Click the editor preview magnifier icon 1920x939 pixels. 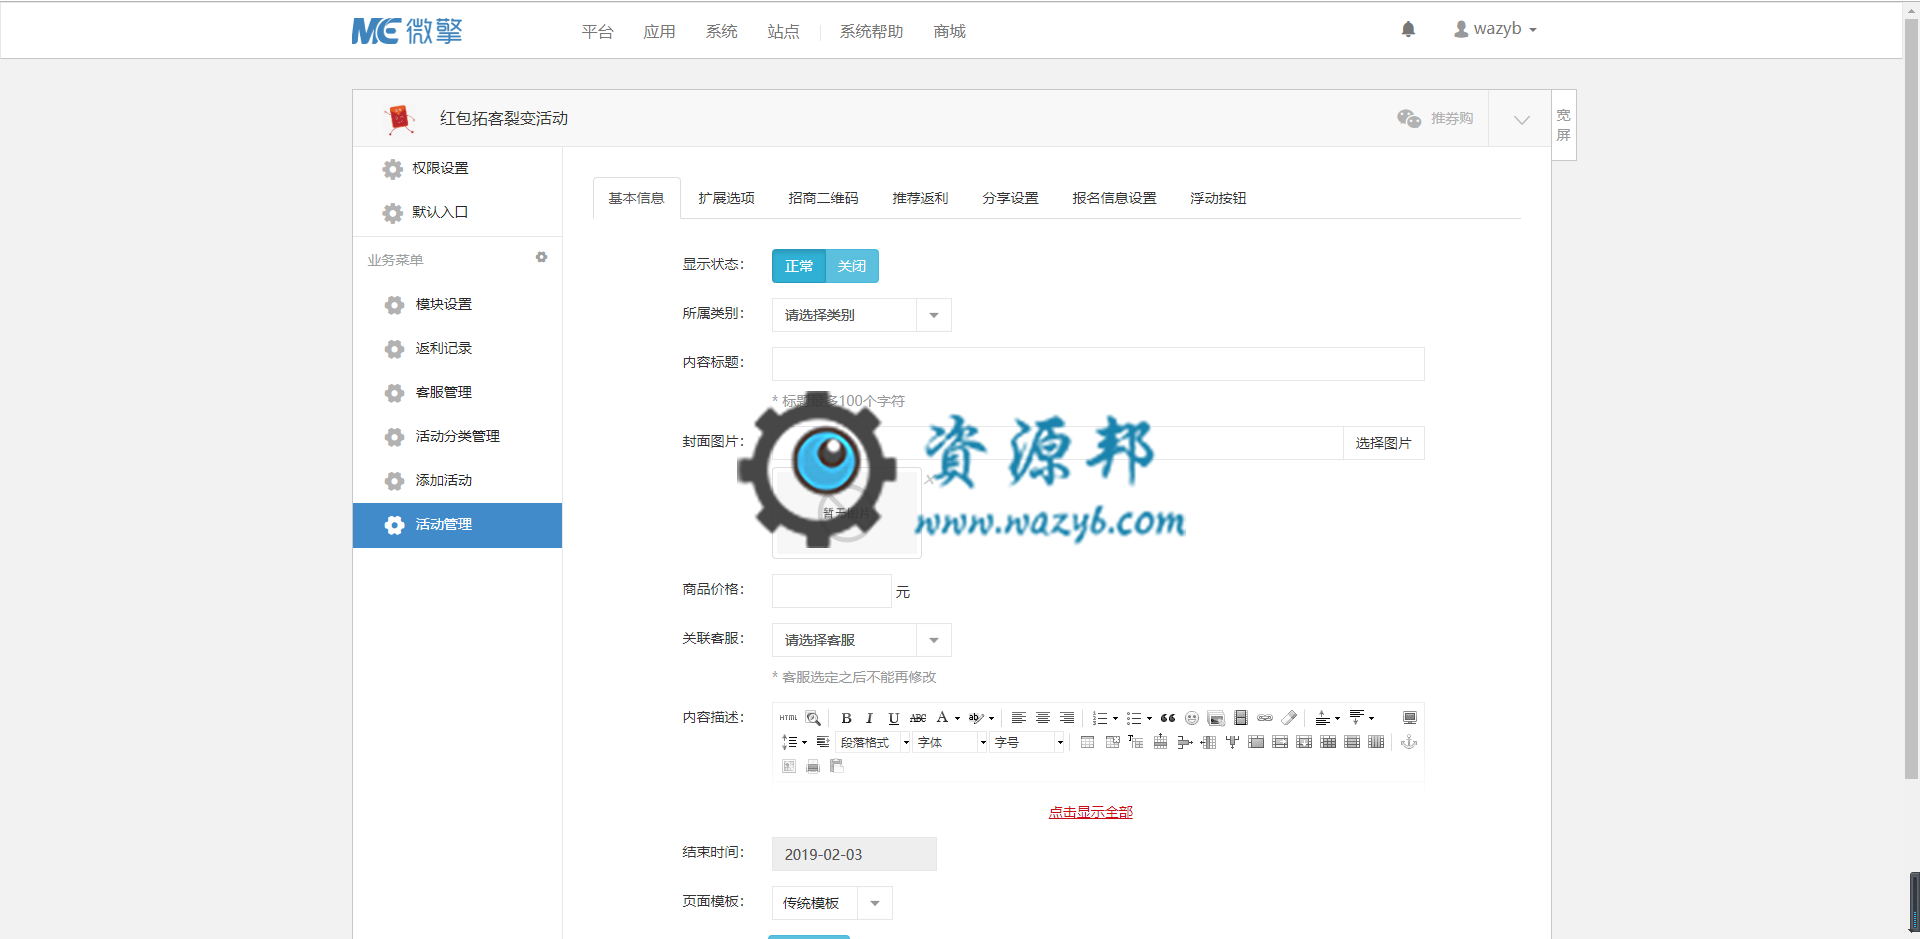pyautogui.click(x=813, y=718)
